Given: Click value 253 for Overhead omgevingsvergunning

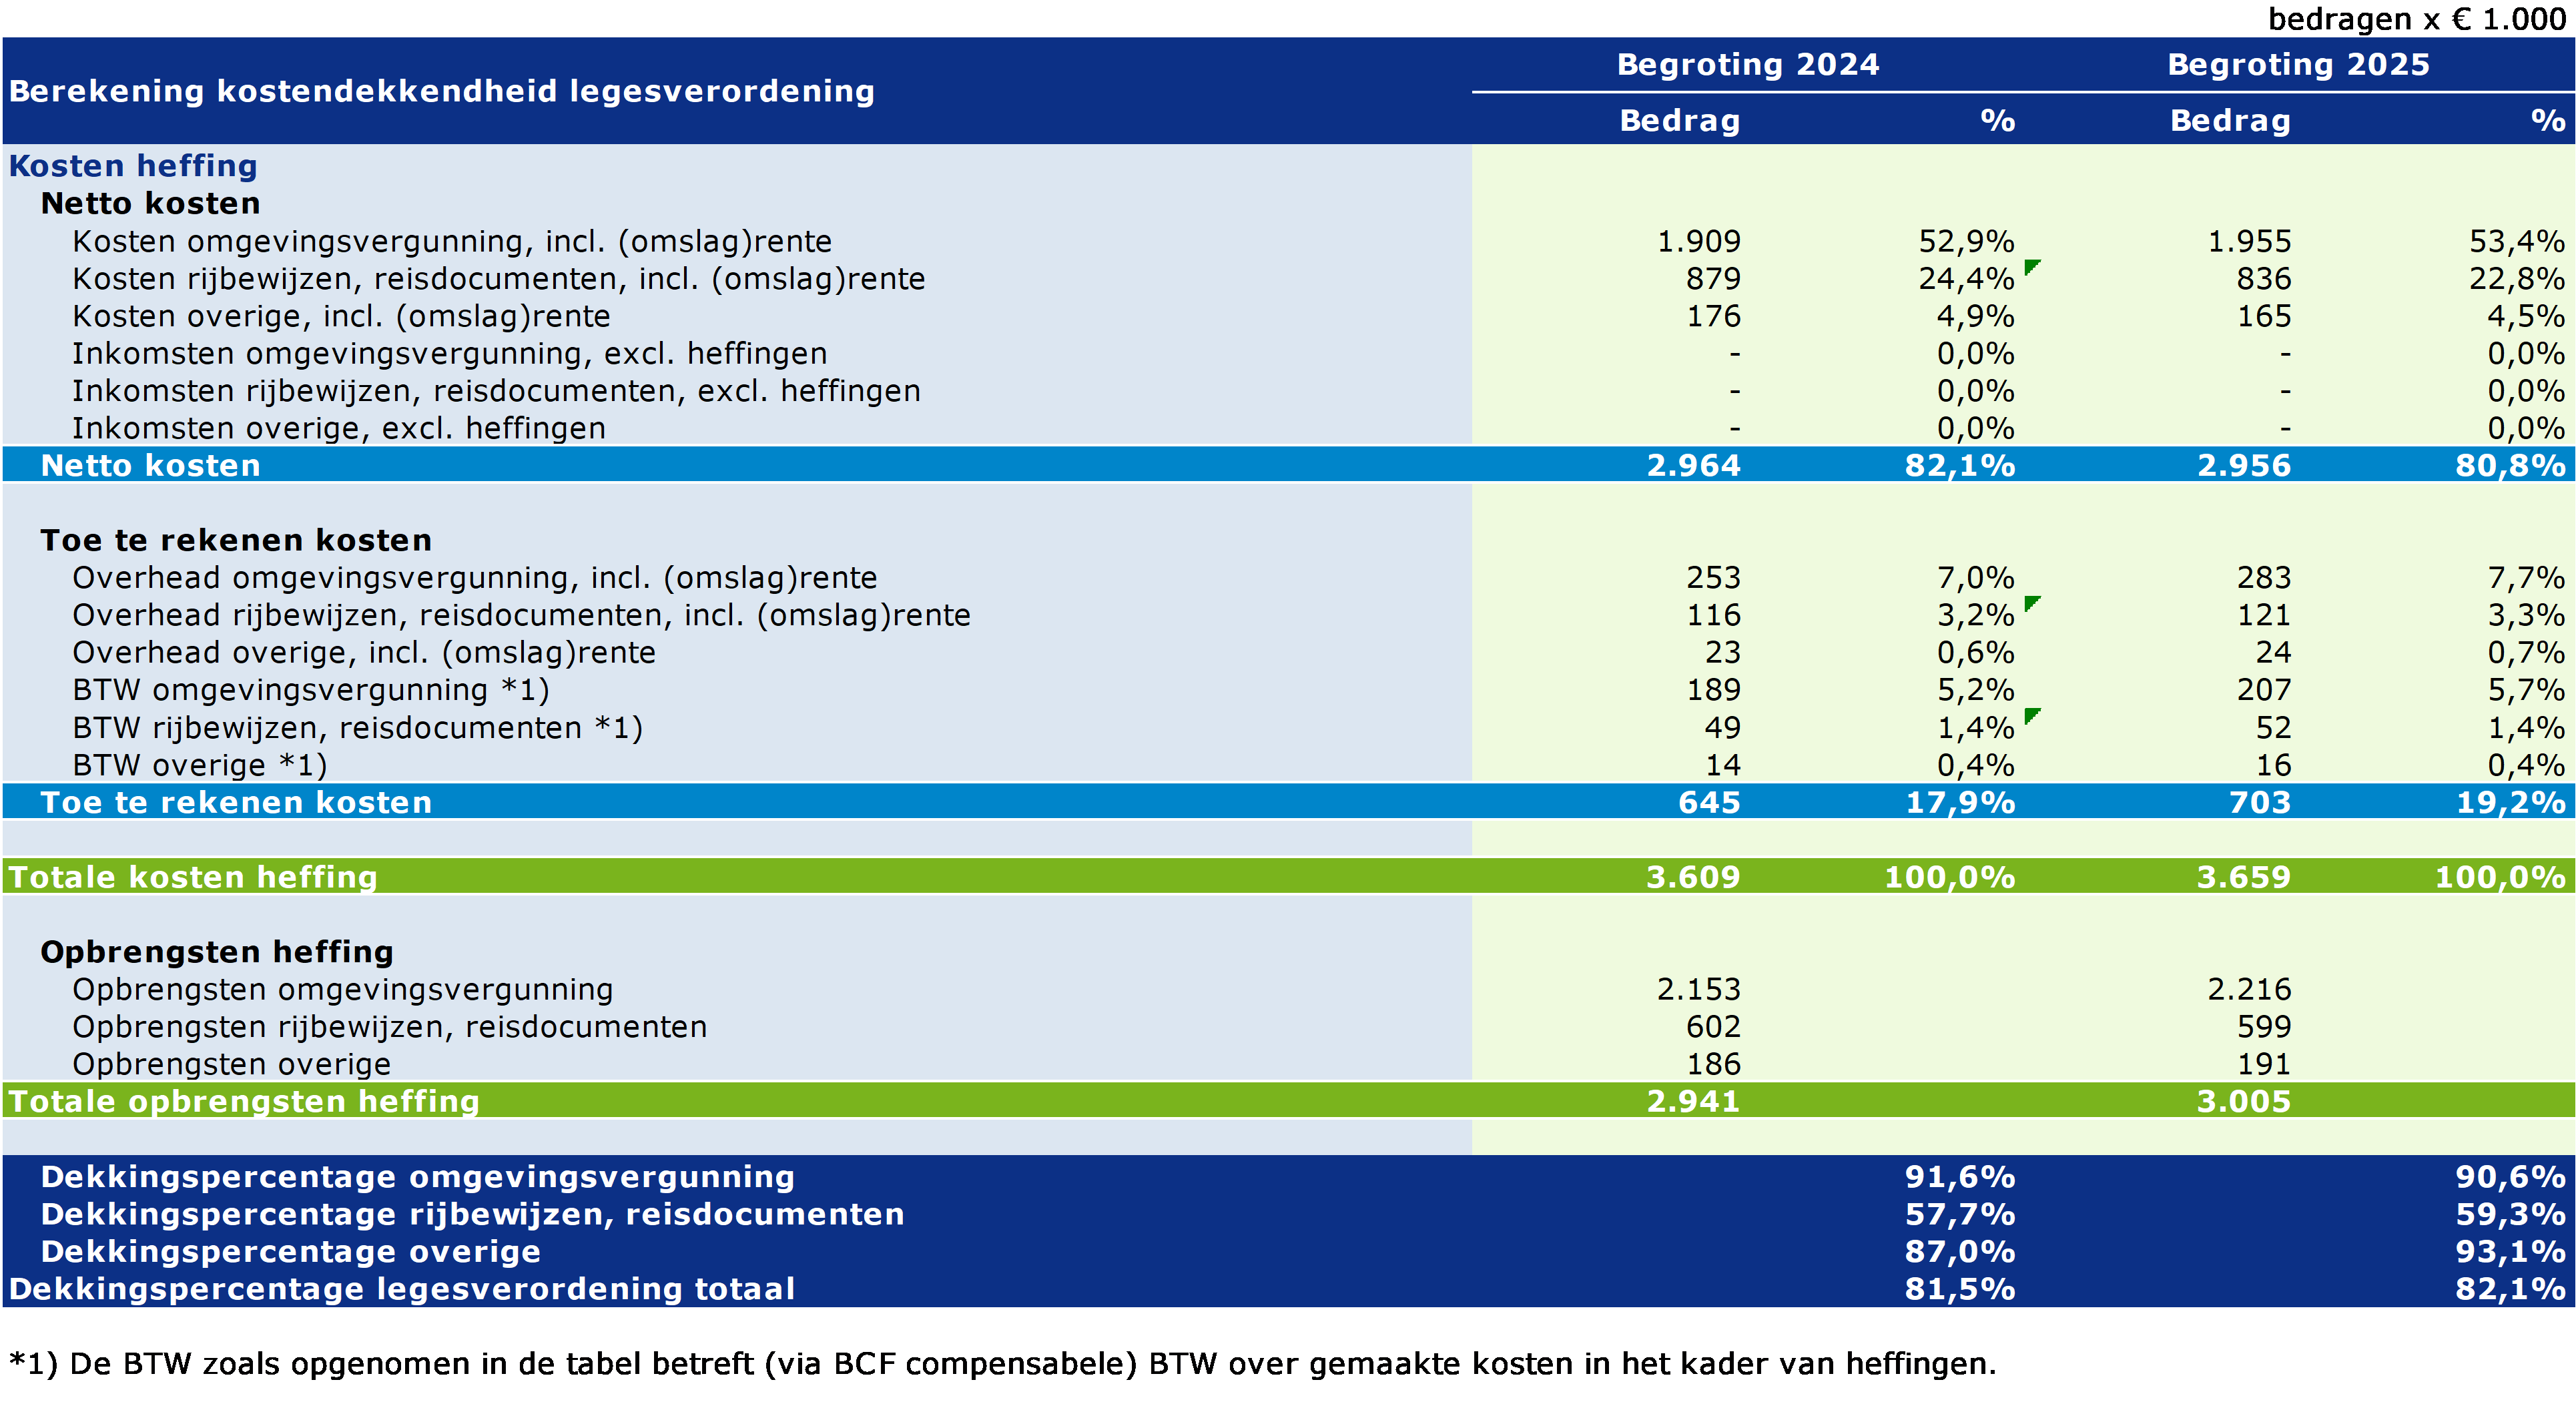Looking at the screenshot, I should [1713, 578].
